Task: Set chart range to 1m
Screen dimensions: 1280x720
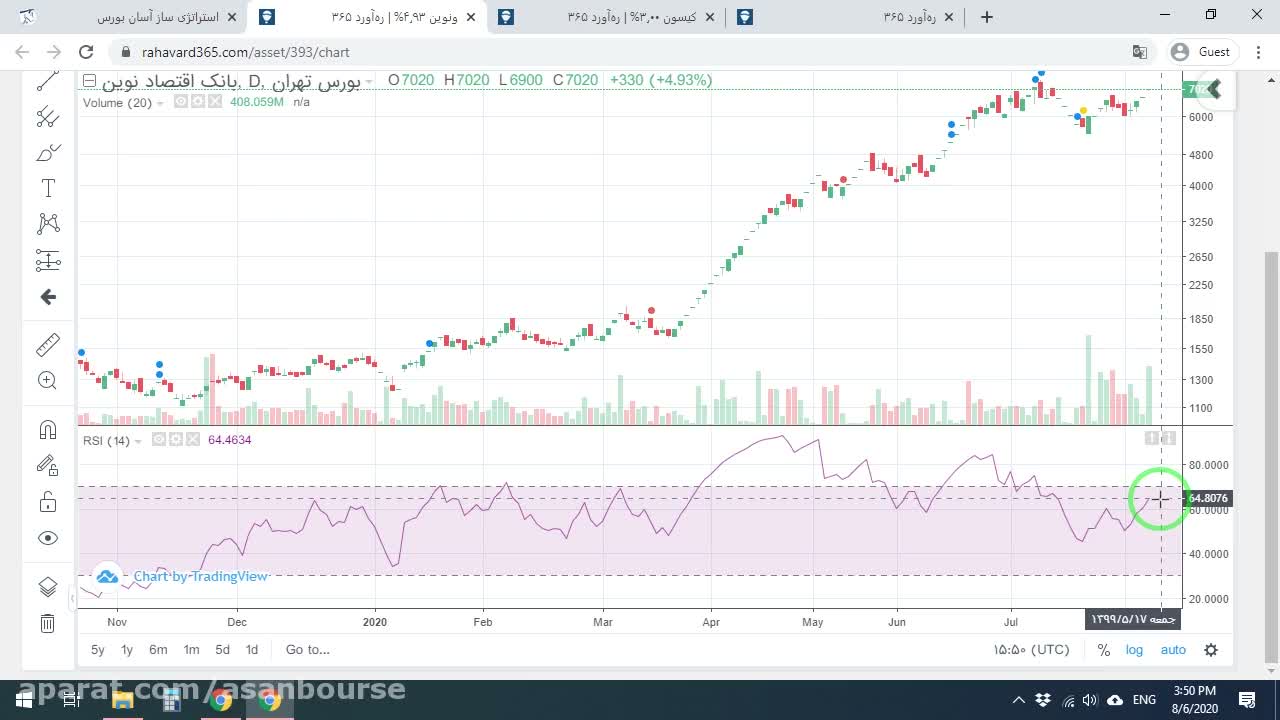Action: click(191, 650)
